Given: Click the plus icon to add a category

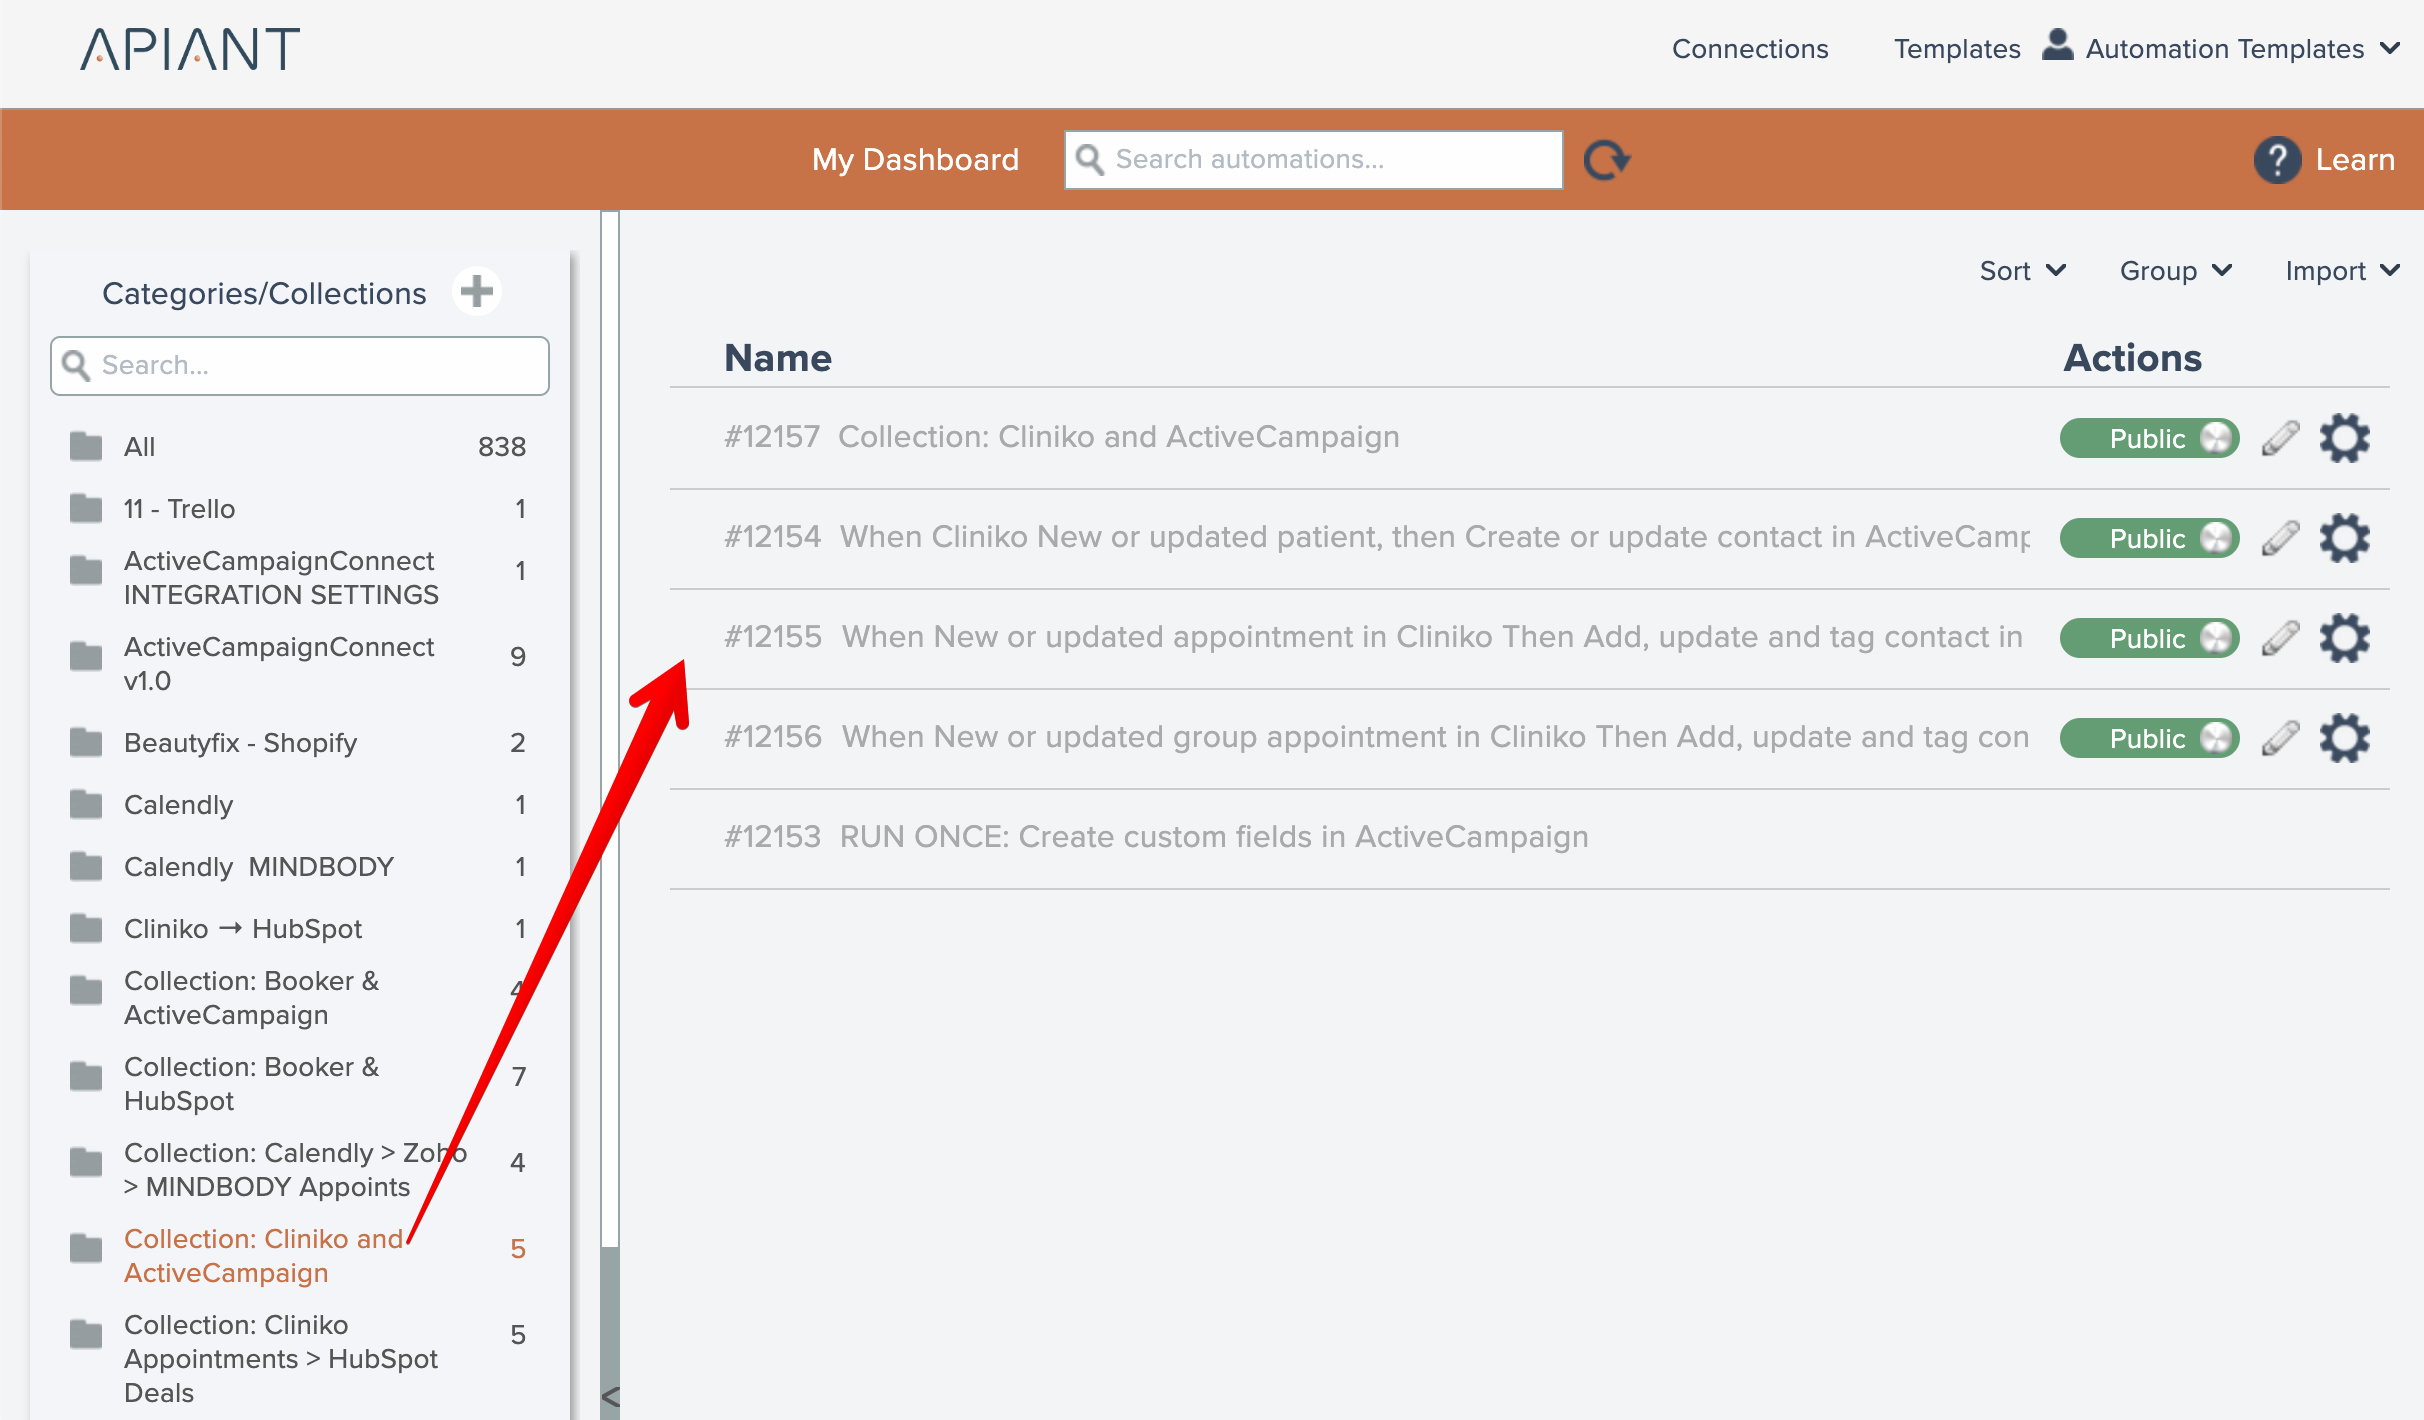Looking at the screenshot, I should point(477,292).
